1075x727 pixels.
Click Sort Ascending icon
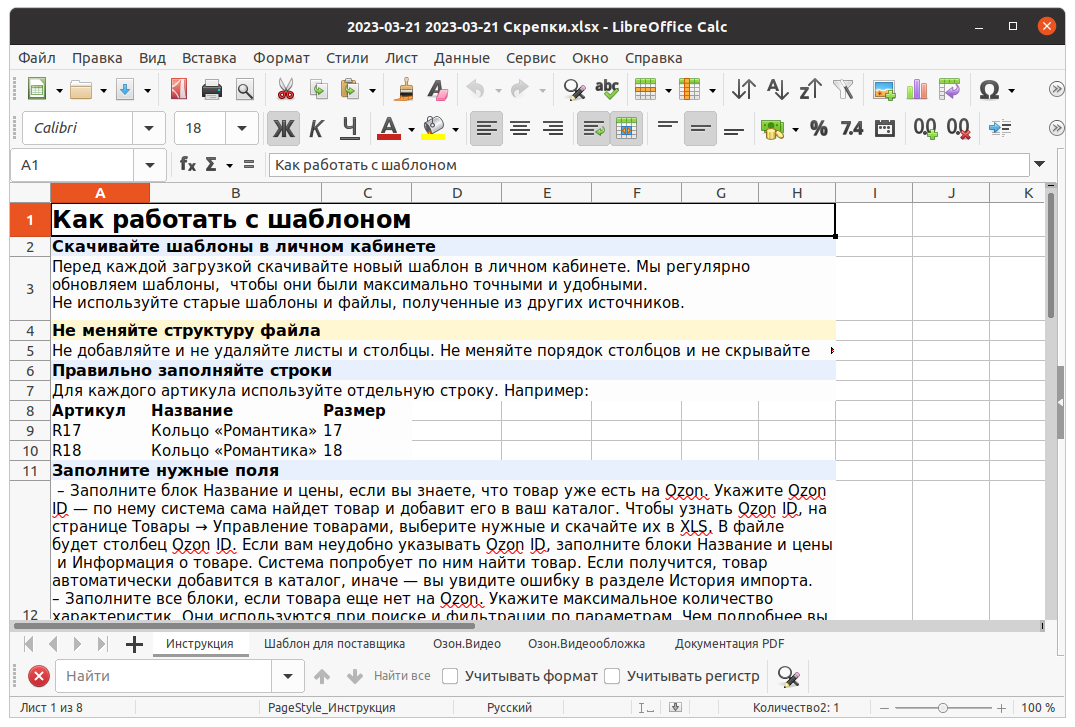pos(777,90)
